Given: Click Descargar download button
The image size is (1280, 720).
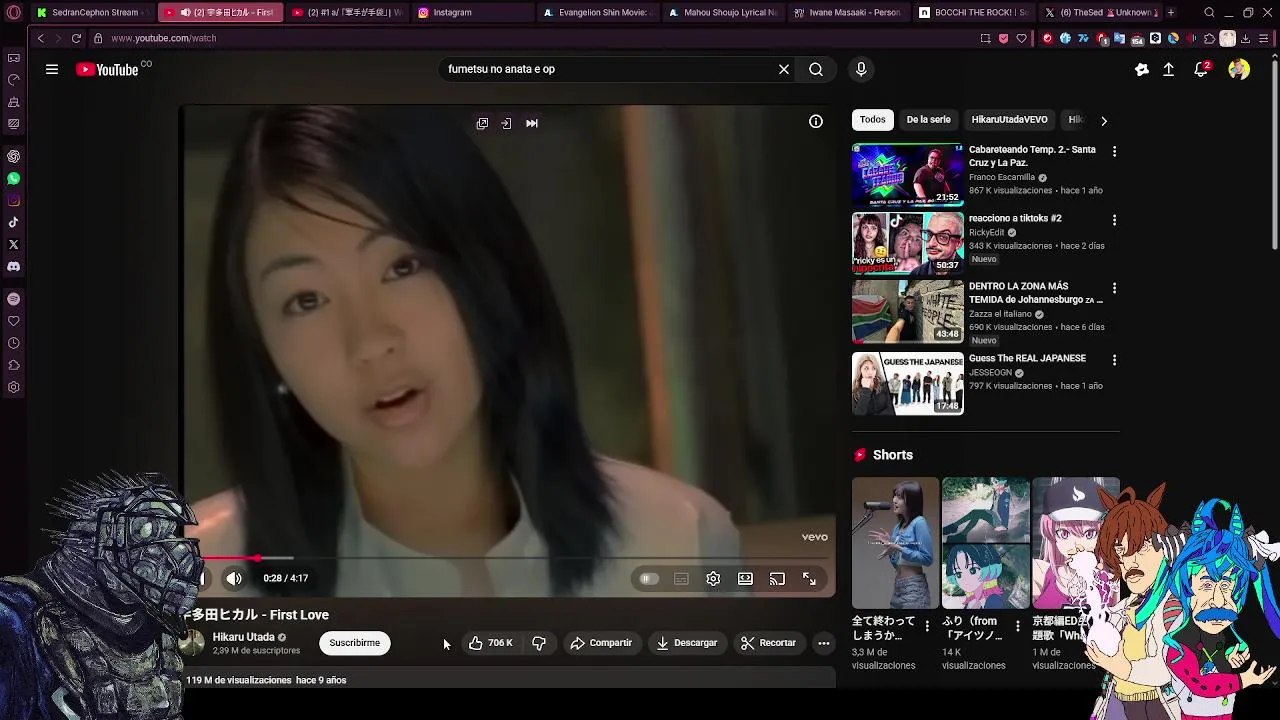Looking at the screenshot, I should coord(686,643).
